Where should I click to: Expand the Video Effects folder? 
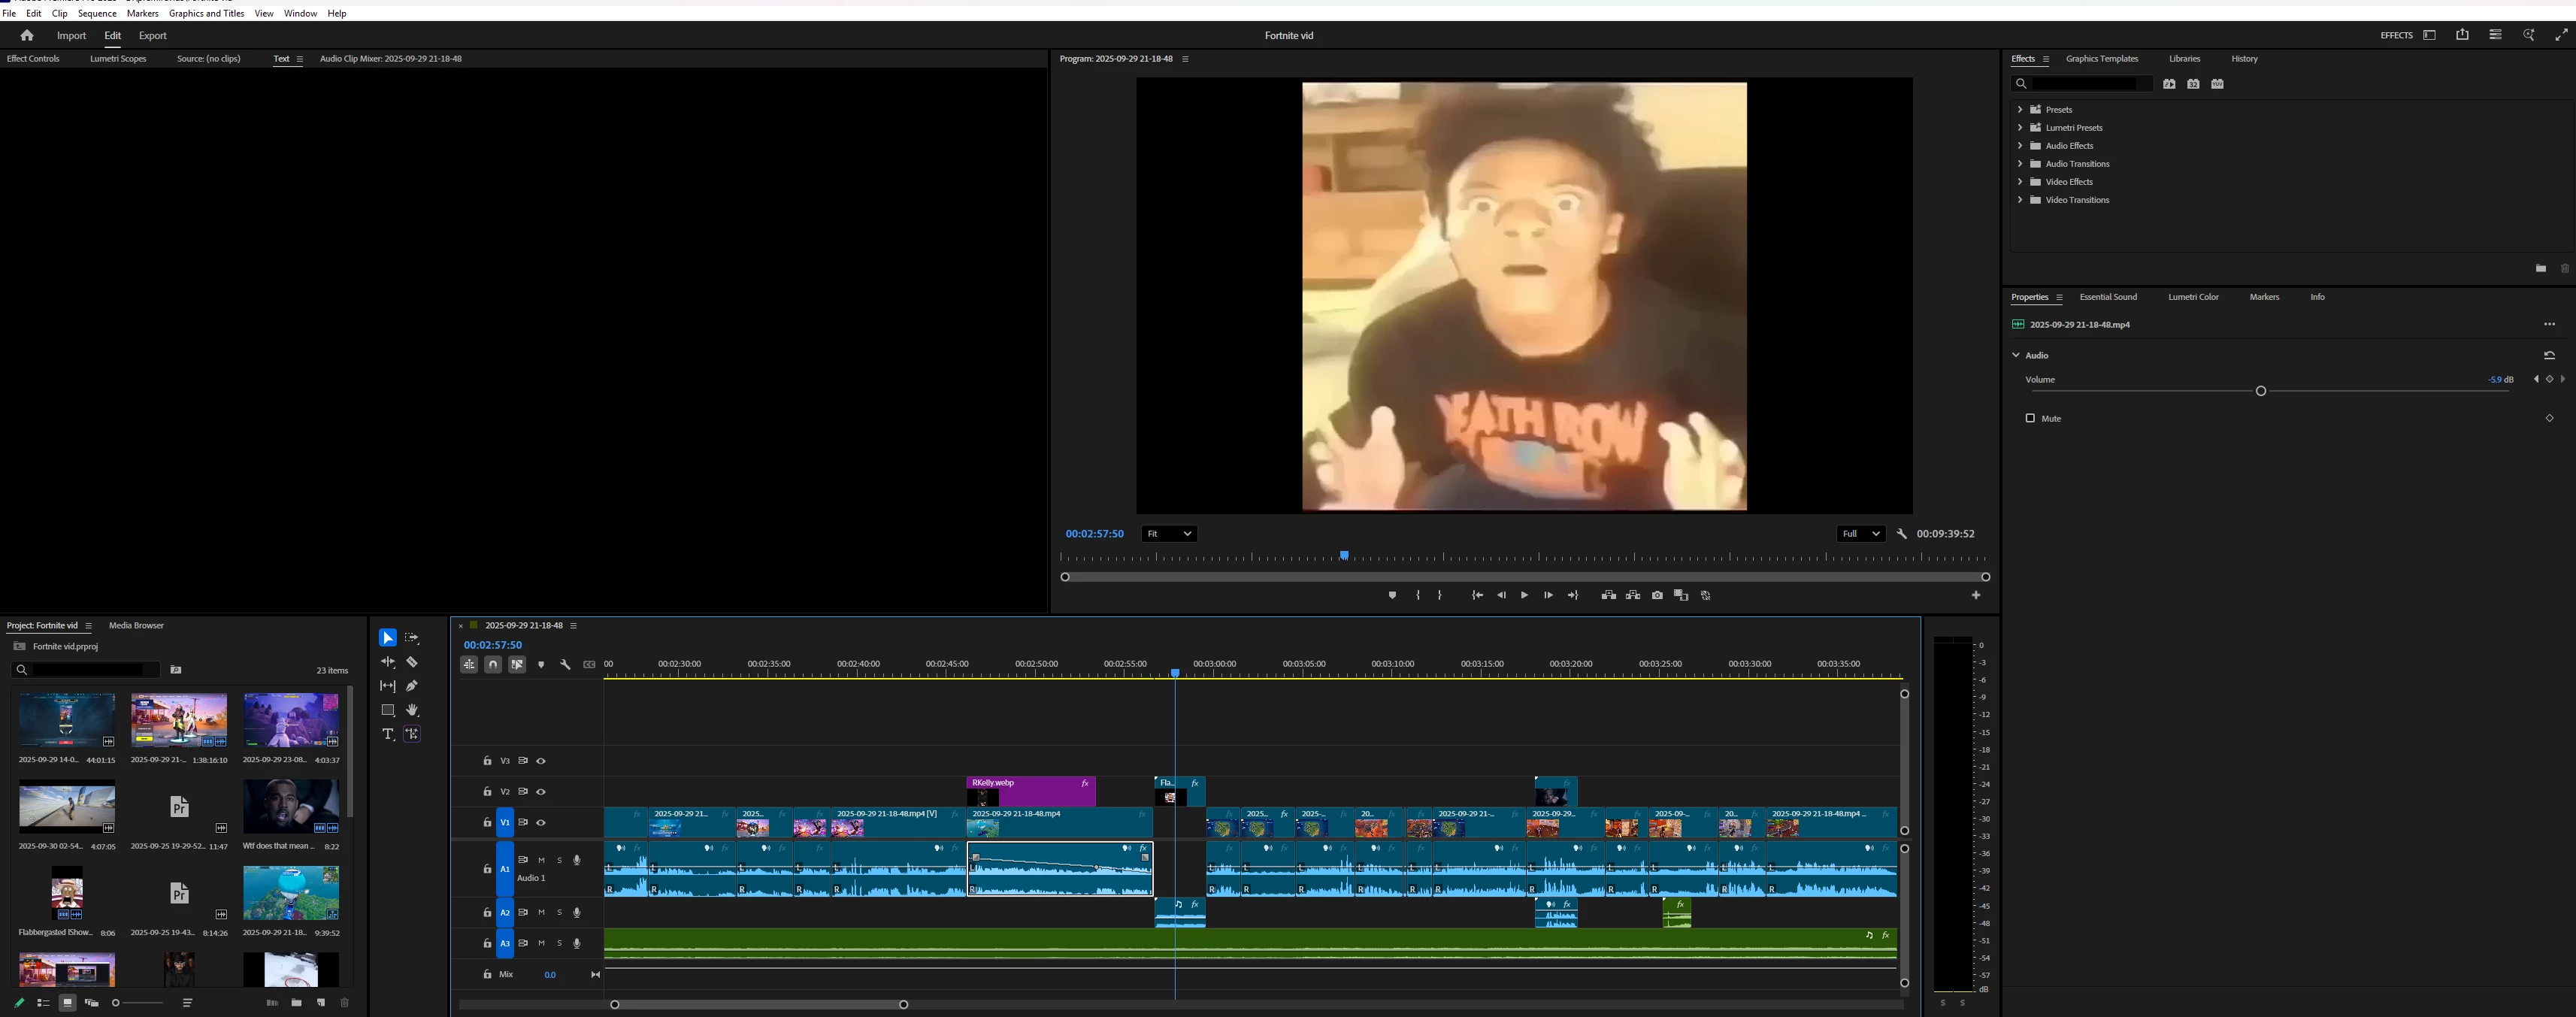coord(2020,182)
